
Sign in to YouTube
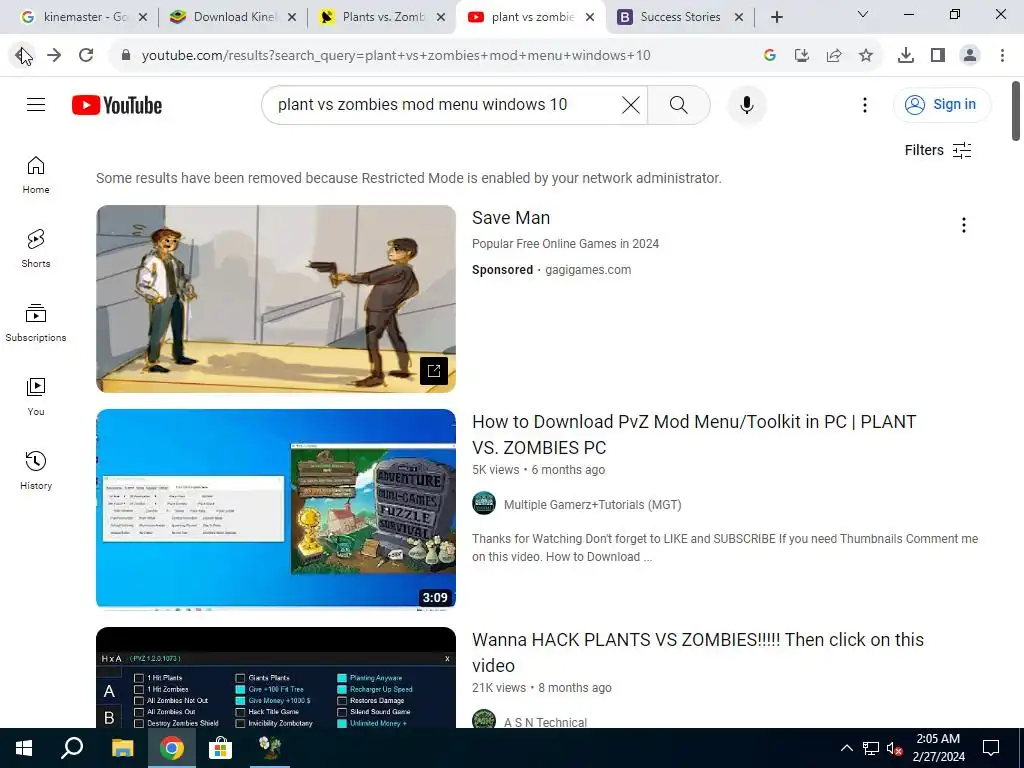pyautogui.click(x=942, y=104)
